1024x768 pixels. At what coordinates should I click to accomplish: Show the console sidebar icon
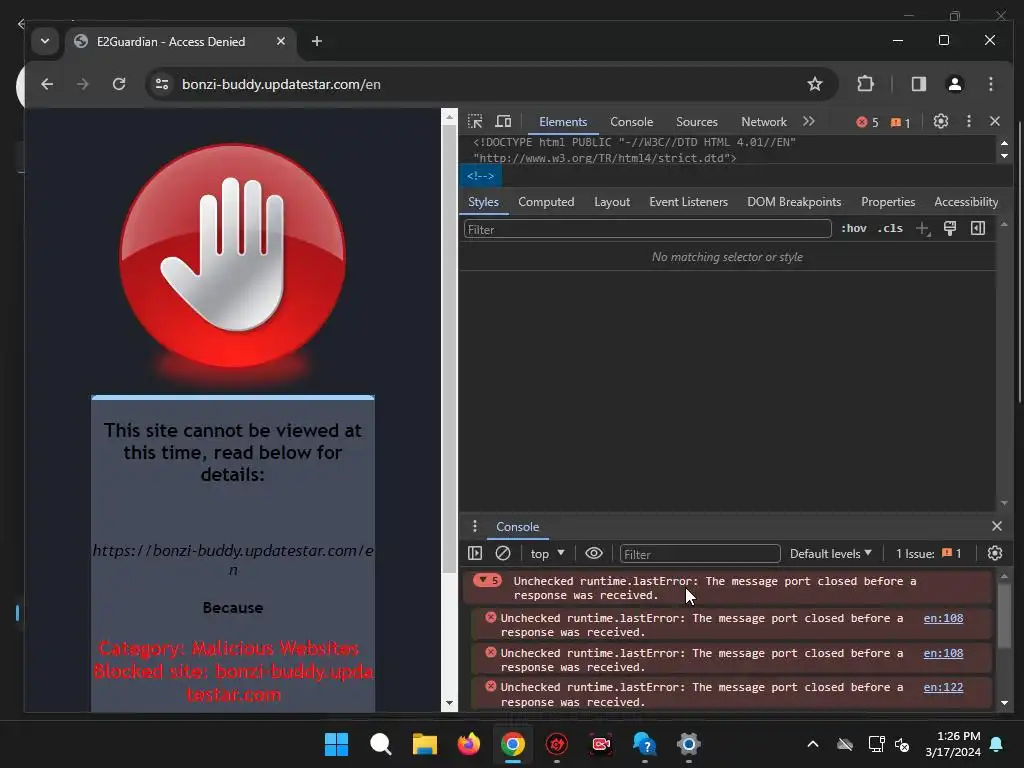pyautogui.click(x=475, y=553)
